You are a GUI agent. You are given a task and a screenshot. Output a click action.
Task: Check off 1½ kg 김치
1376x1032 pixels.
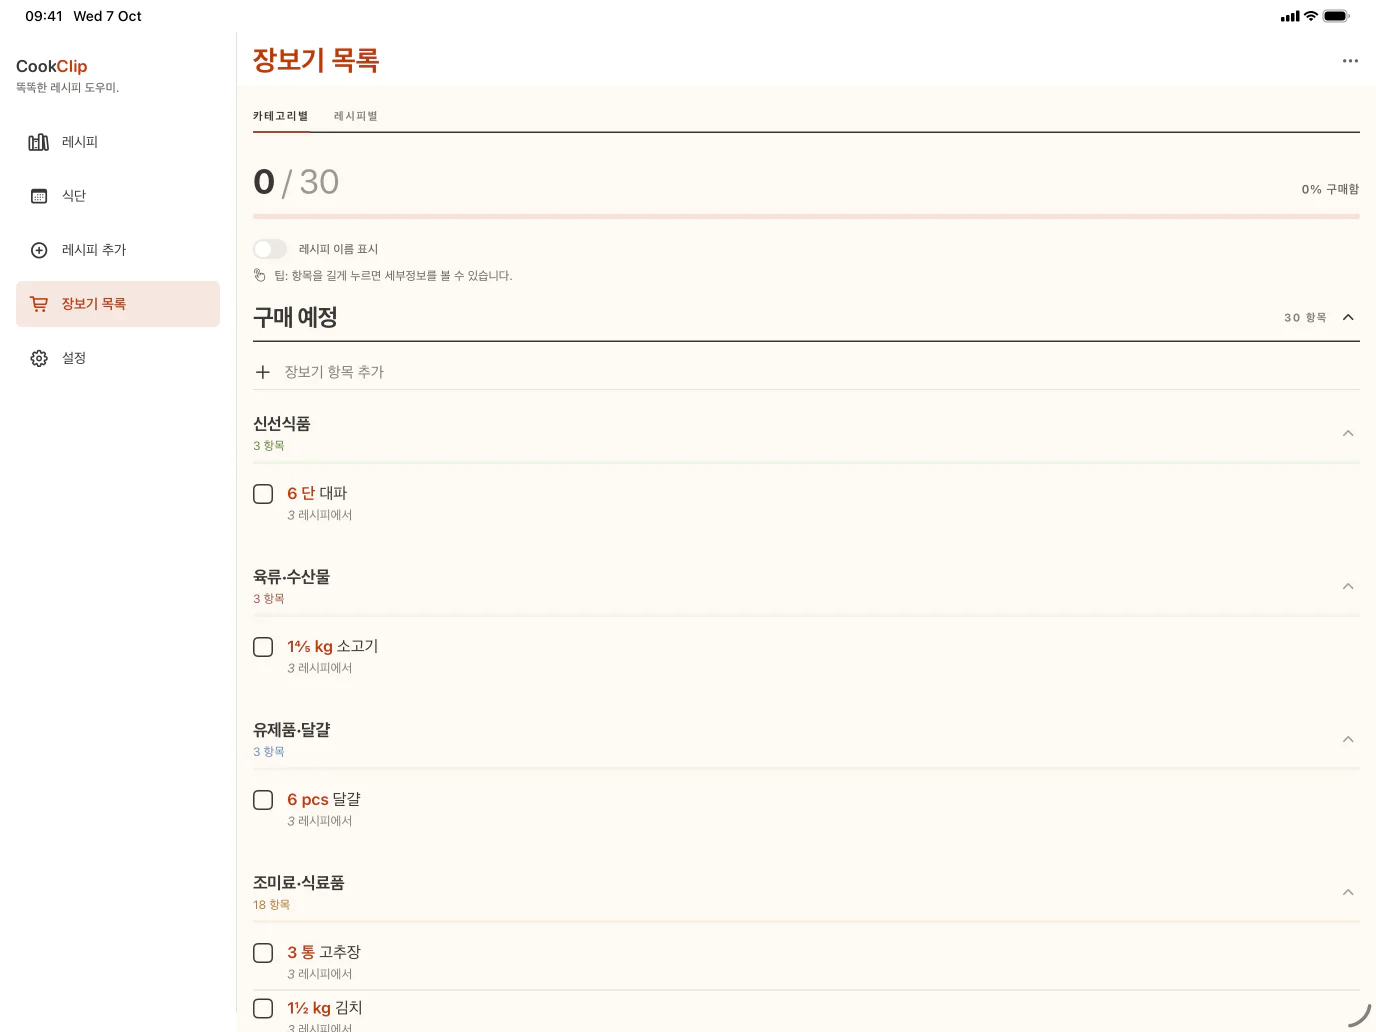(x=263, y=1008)
